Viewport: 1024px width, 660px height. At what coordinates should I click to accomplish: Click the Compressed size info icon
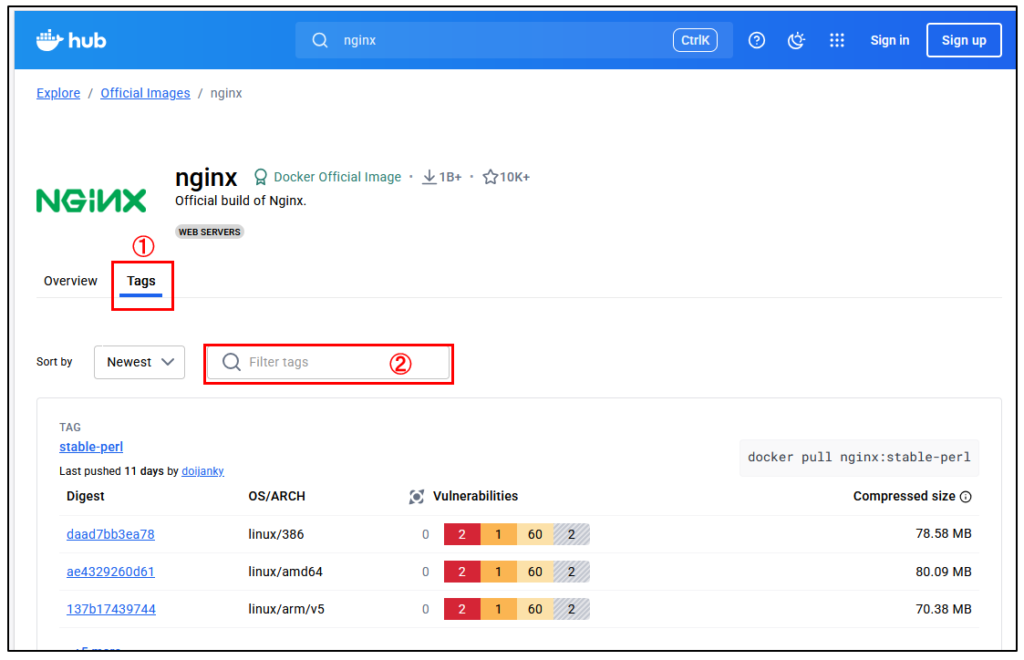point(965,497)
